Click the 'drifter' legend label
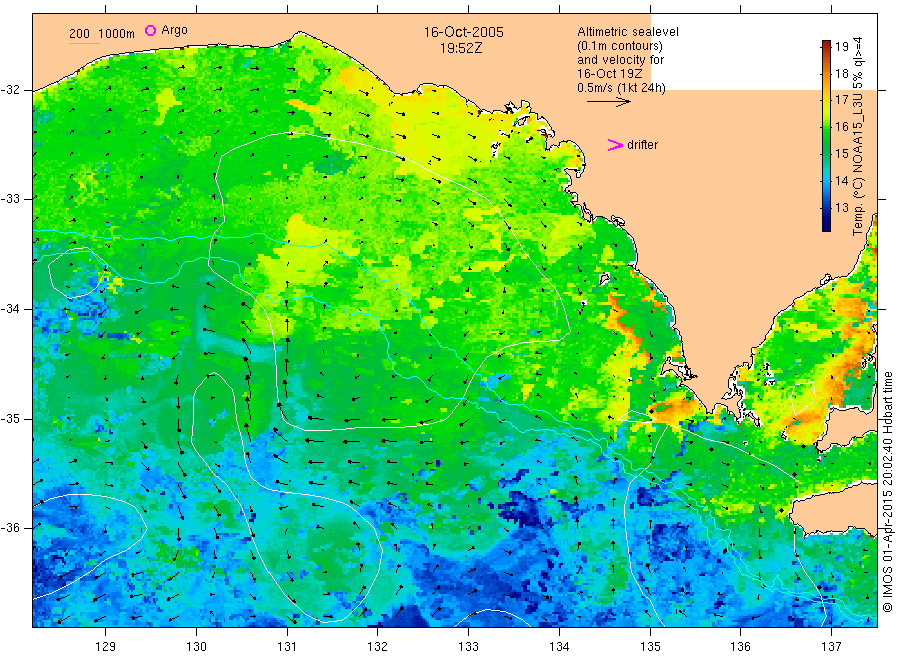900x660 pixels. (642, 145)
